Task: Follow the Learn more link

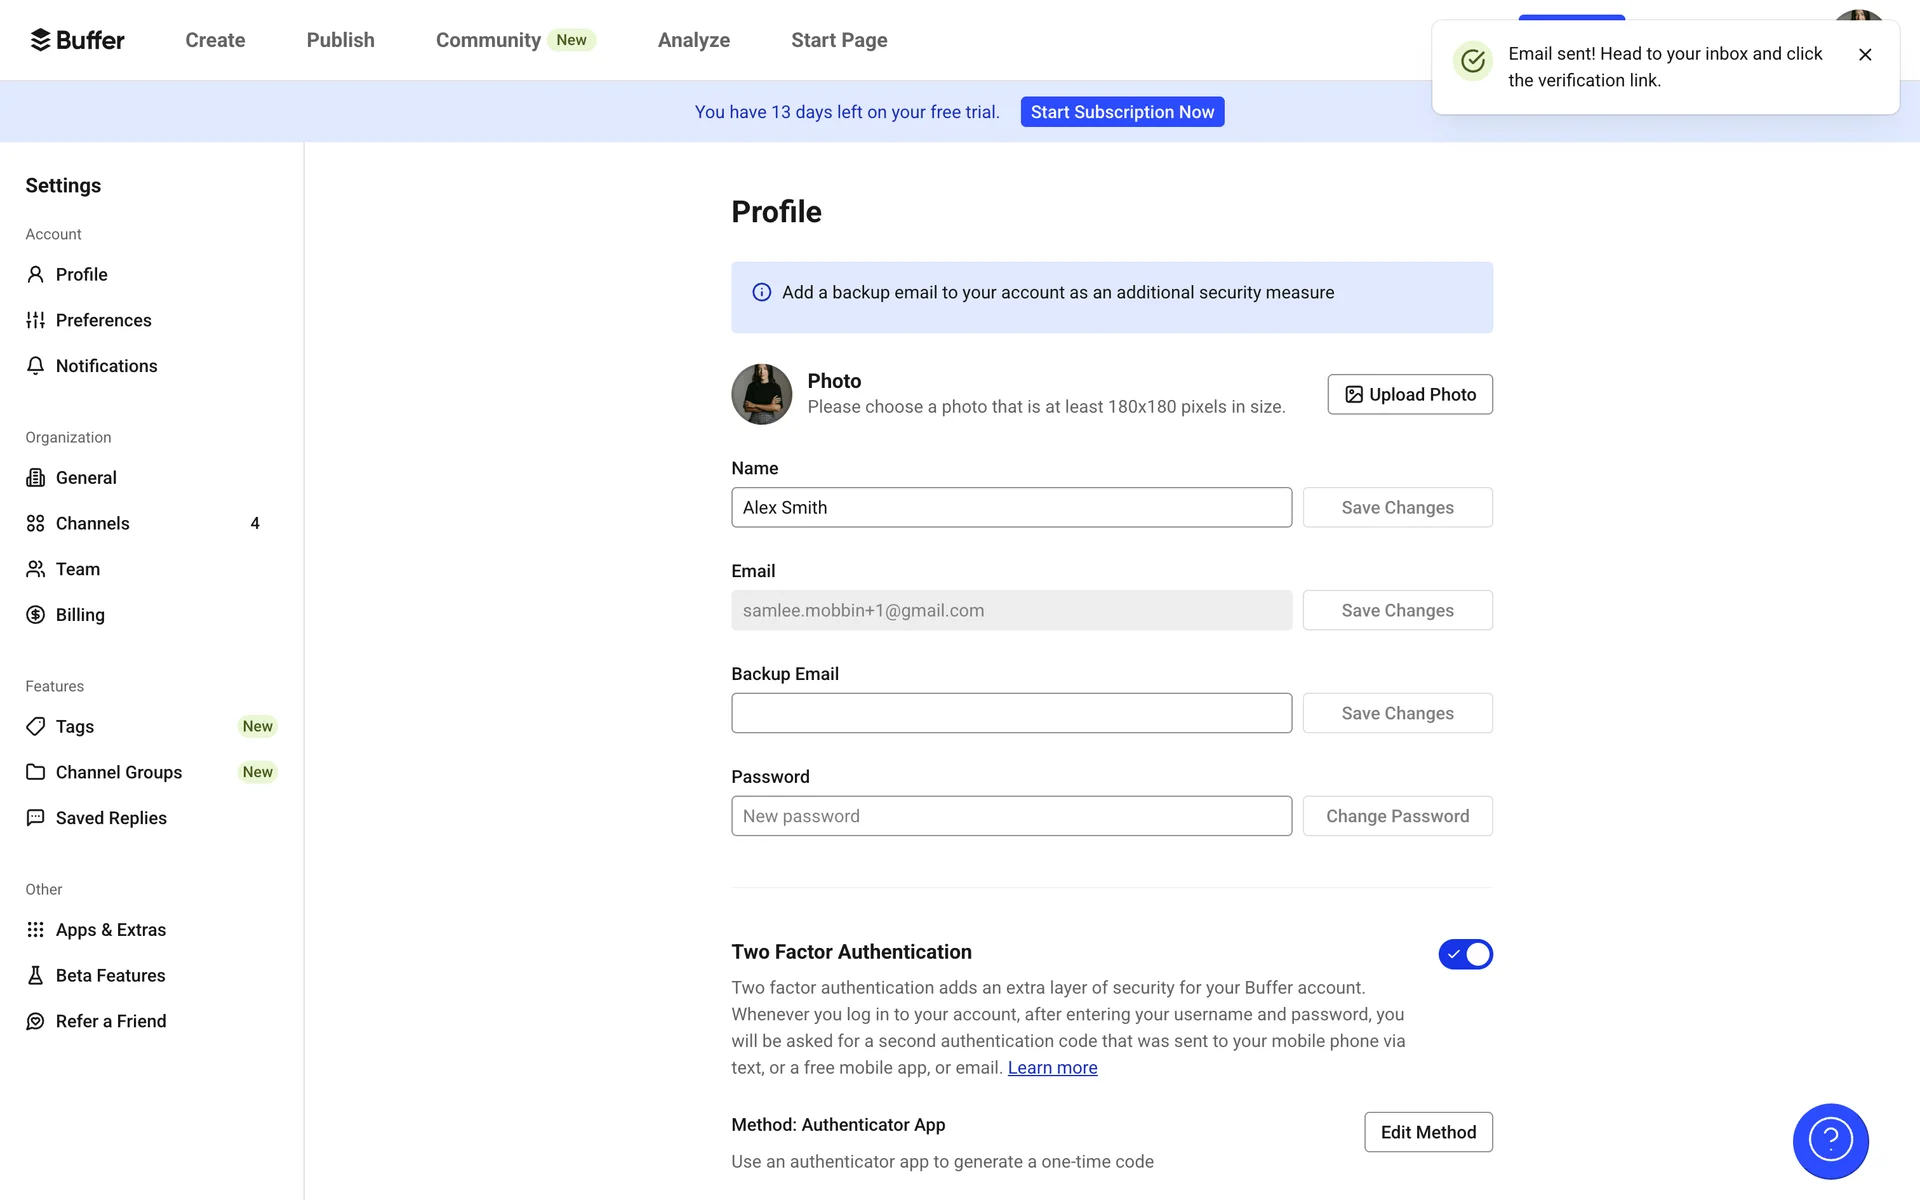Action: tap(1052, 1068)
